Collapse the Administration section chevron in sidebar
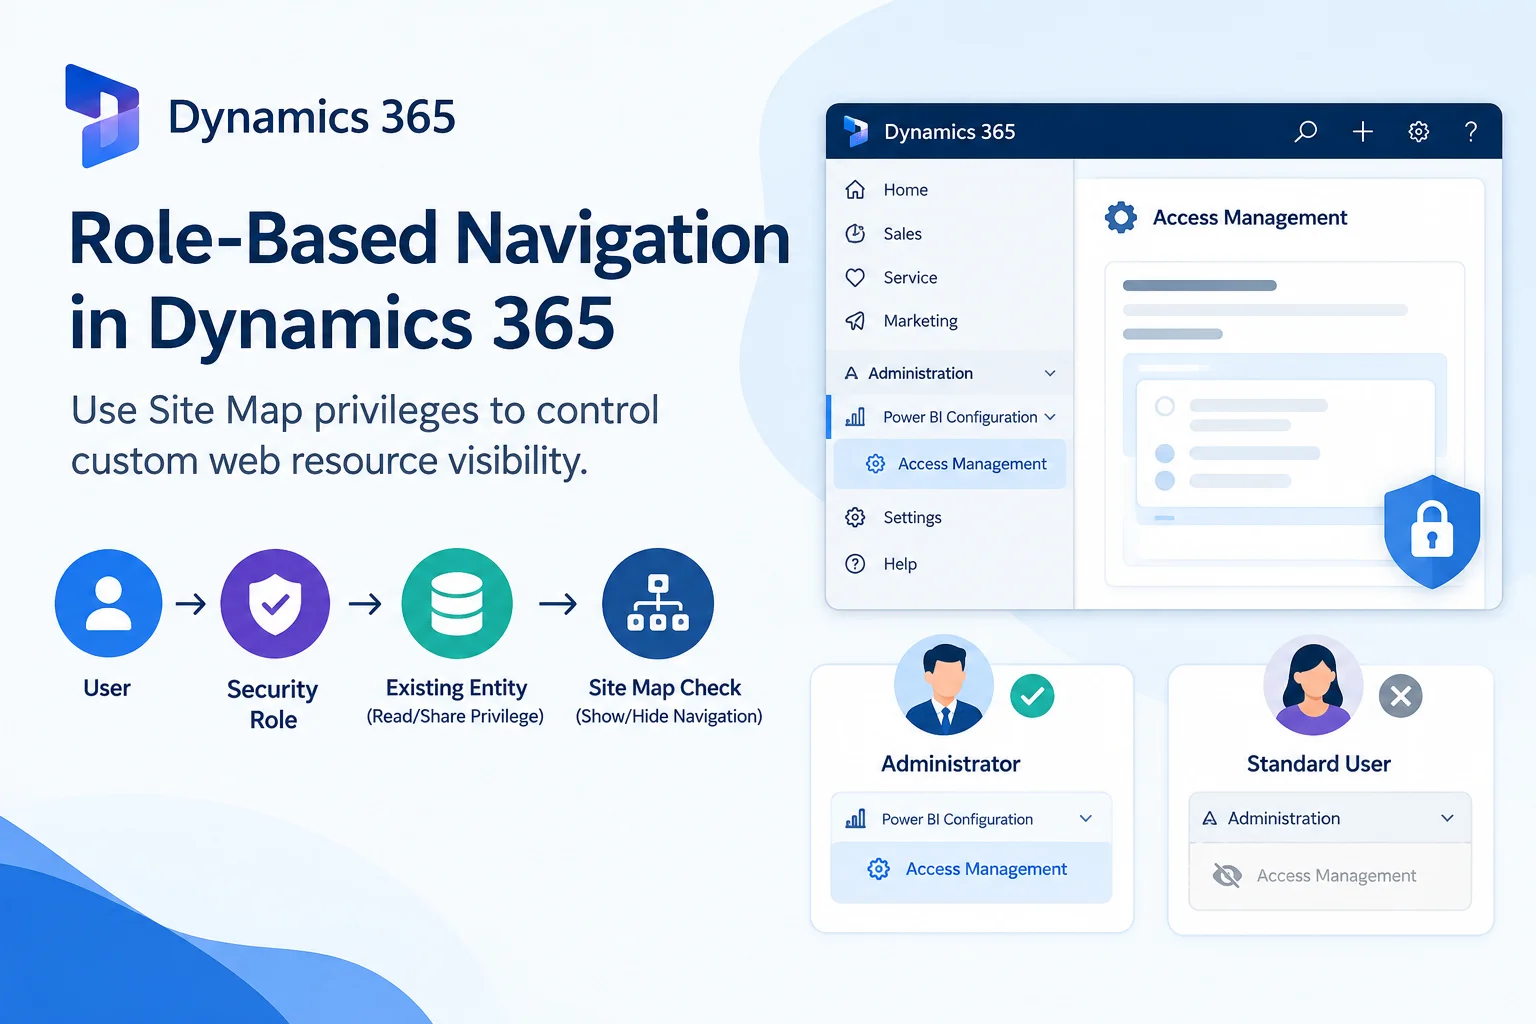1536x1024 pixels. click(x=1050, y=373)
